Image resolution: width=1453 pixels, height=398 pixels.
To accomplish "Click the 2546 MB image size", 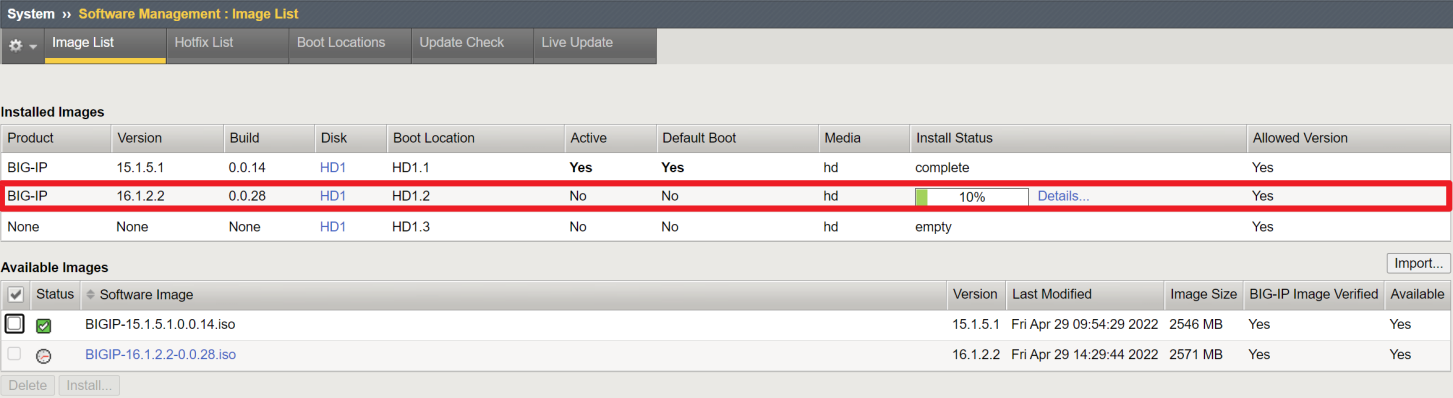I will (1196, 324).
